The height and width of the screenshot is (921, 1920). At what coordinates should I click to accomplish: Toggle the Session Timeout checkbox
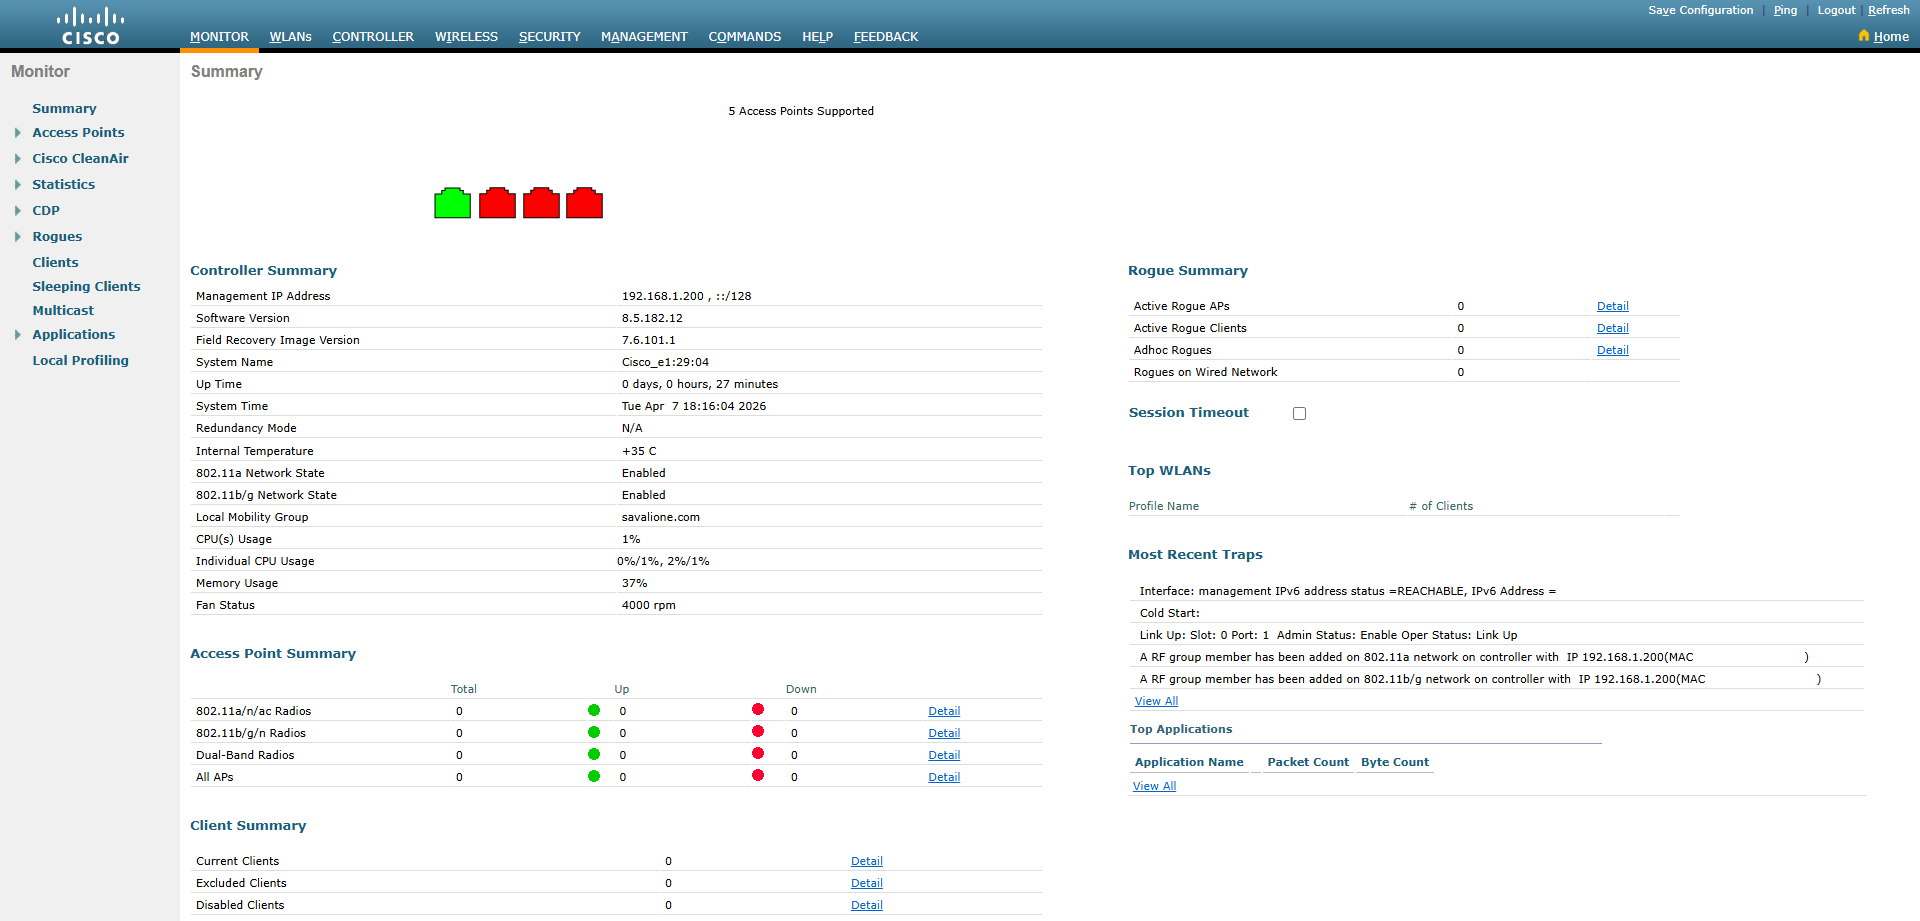click(x=1299, y=413)
